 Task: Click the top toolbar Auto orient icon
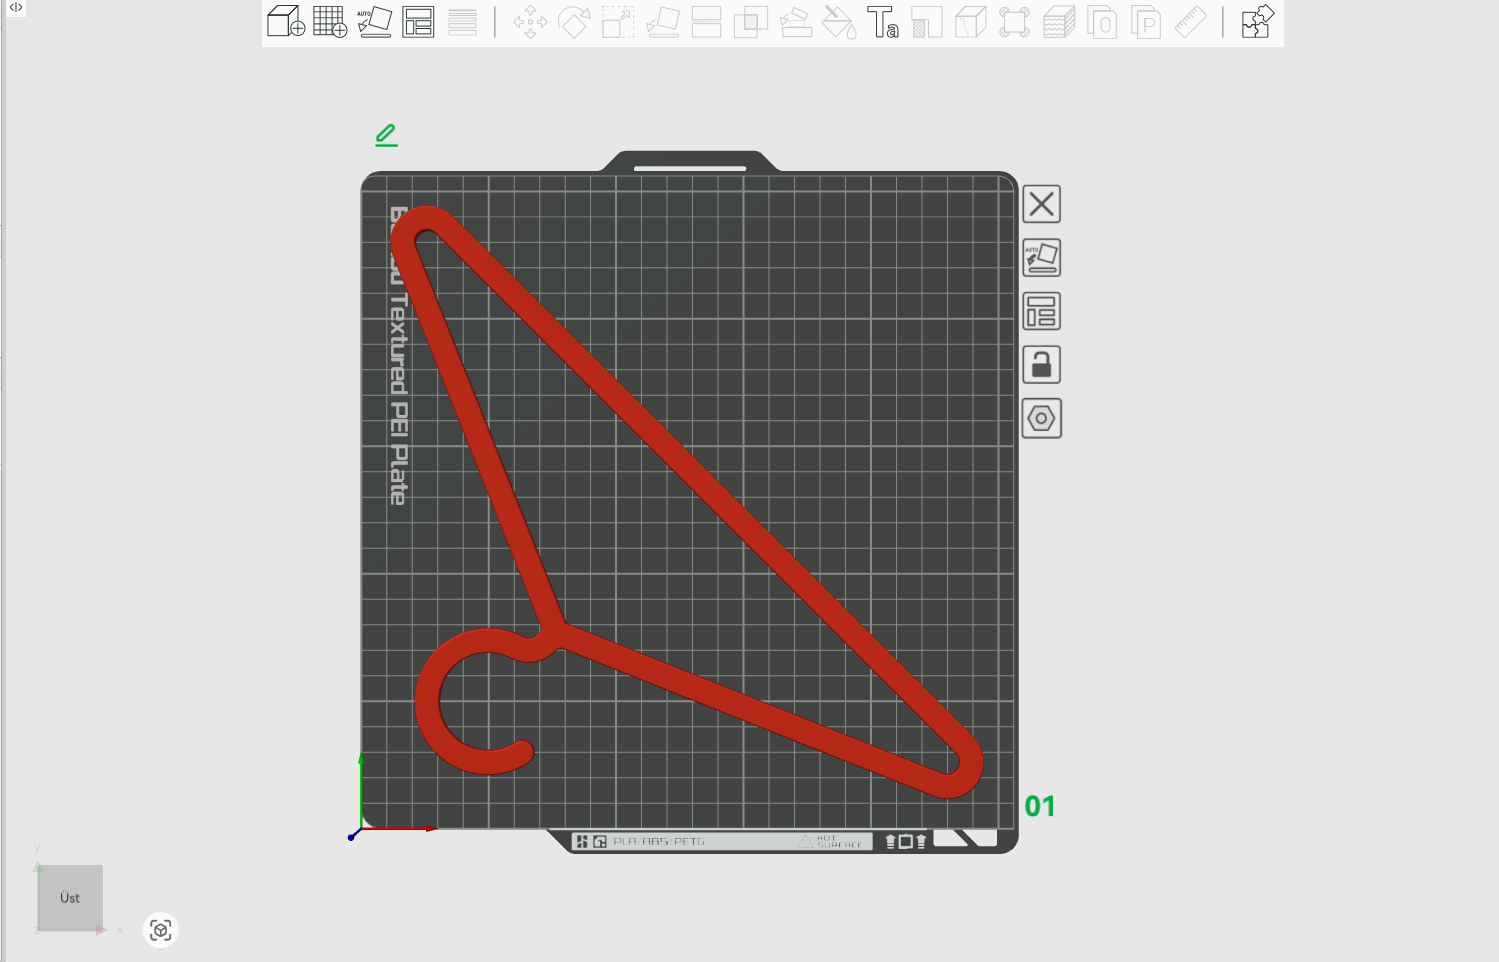point(374,22)
